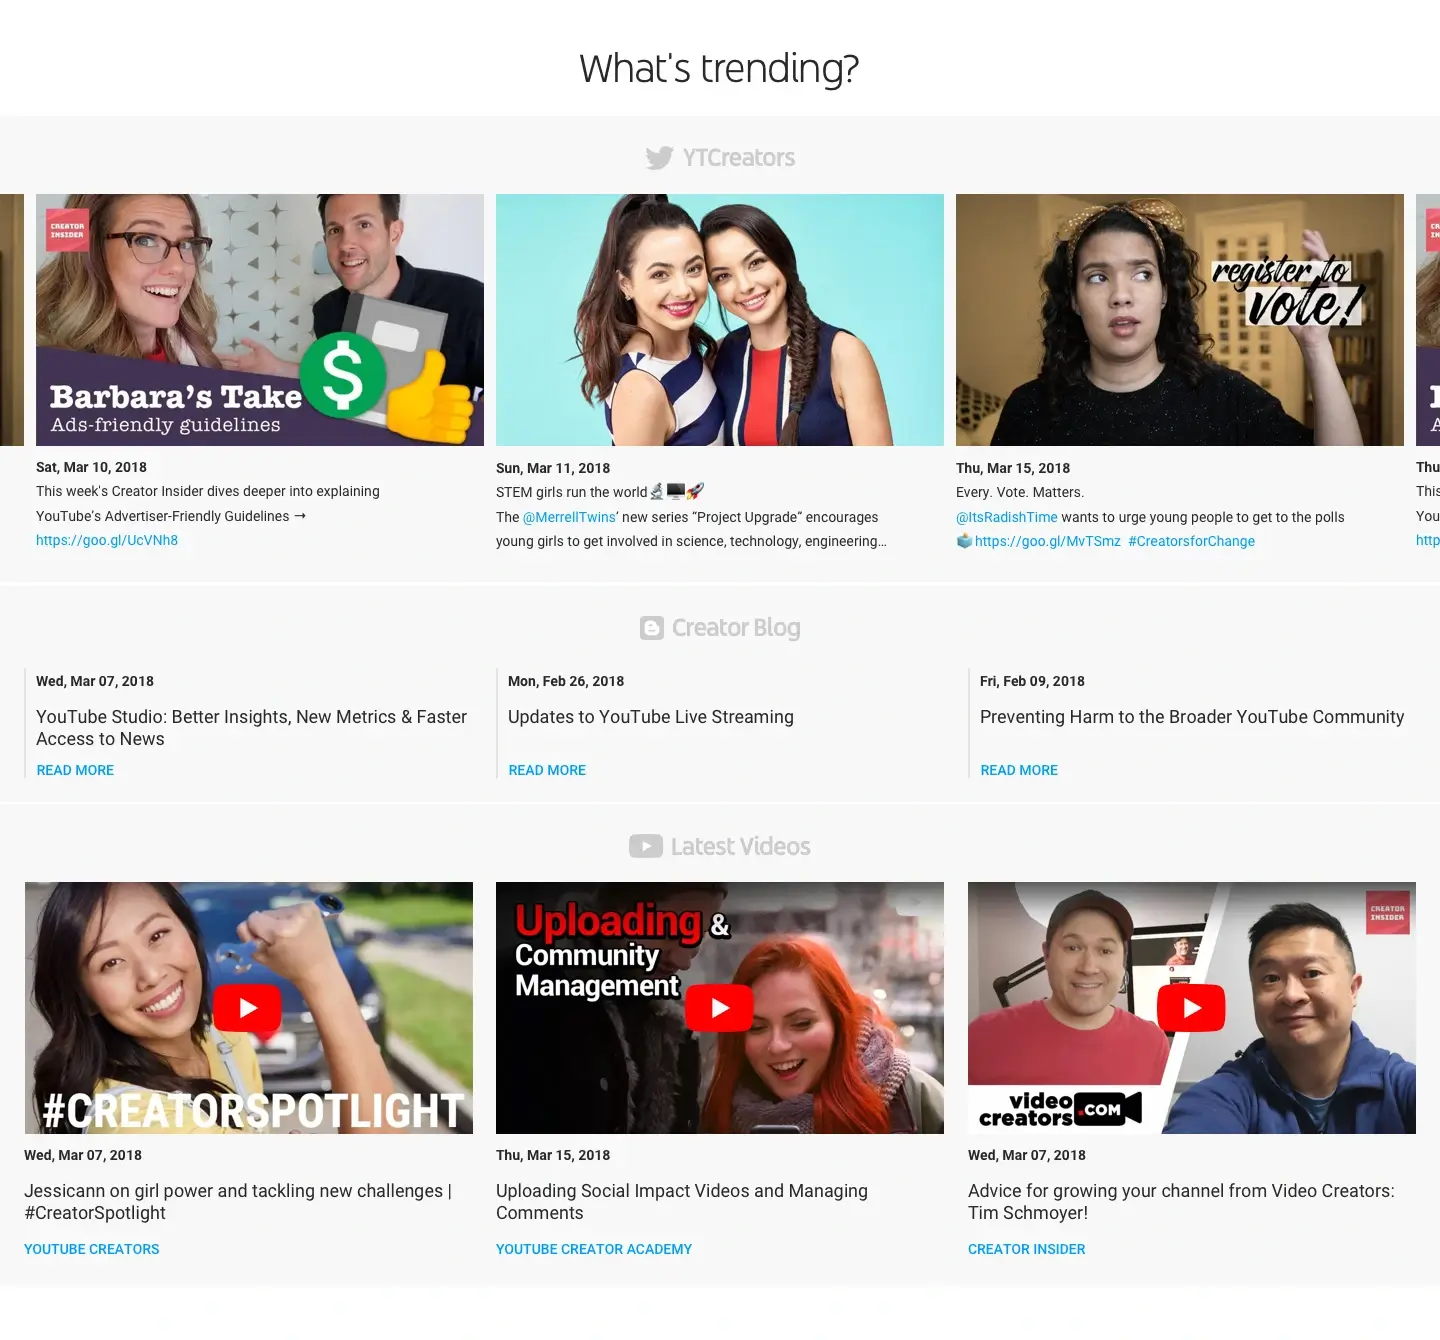Select the YOUTUBE CREATOR ACADEMY label

(593, 1248)
